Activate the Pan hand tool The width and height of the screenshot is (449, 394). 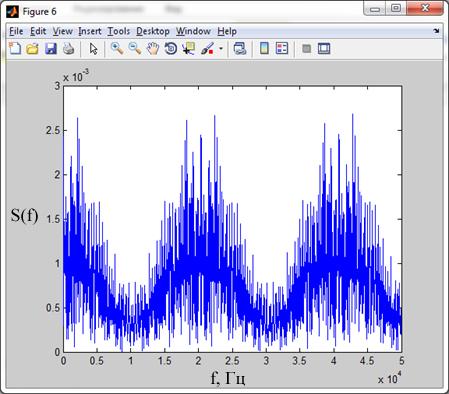(153, 49)
